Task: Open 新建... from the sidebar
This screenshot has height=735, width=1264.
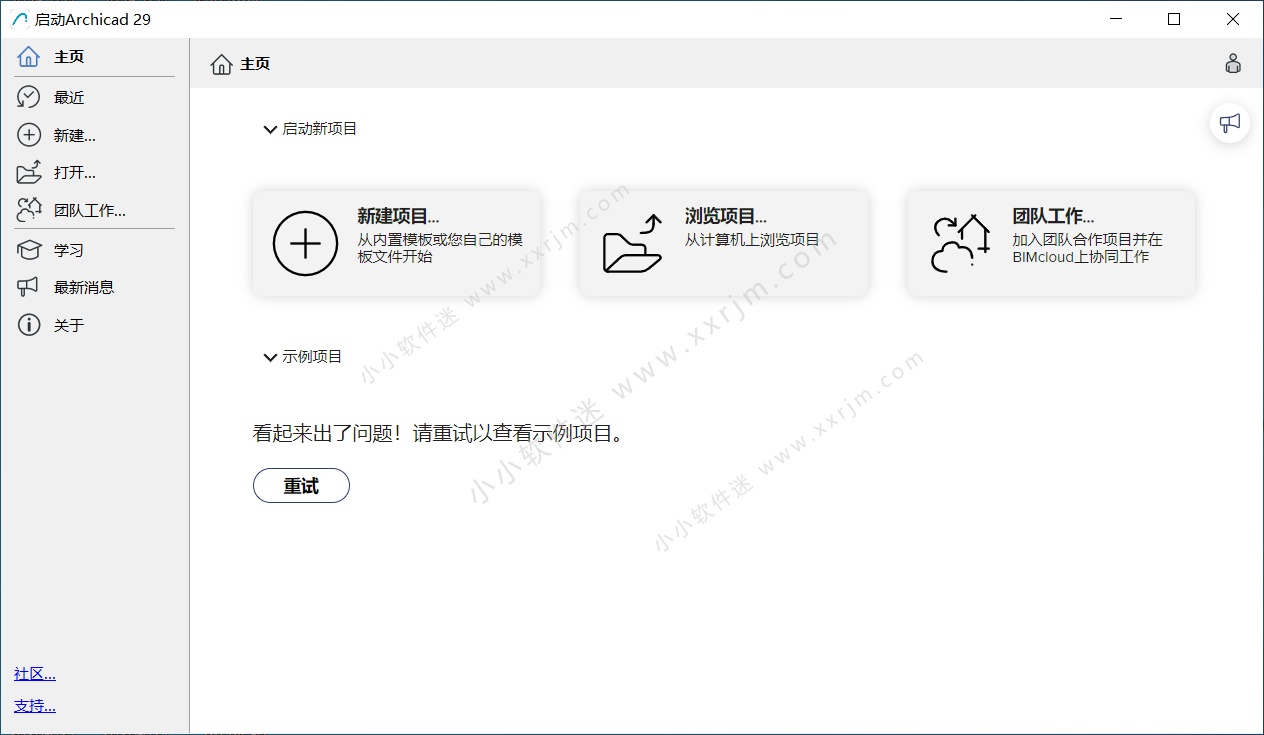Action: pos(75,135)
